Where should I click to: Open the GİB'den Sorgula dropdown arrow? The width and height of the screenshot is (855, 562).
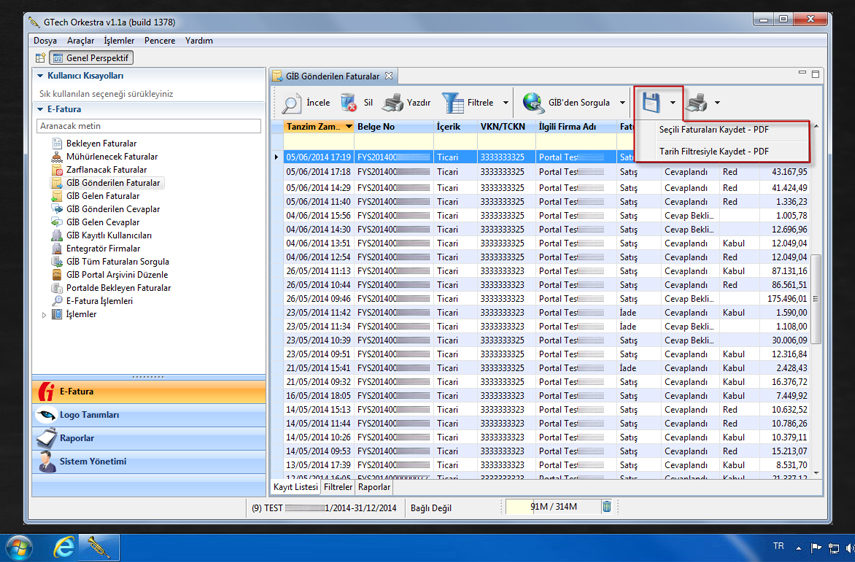622,102
